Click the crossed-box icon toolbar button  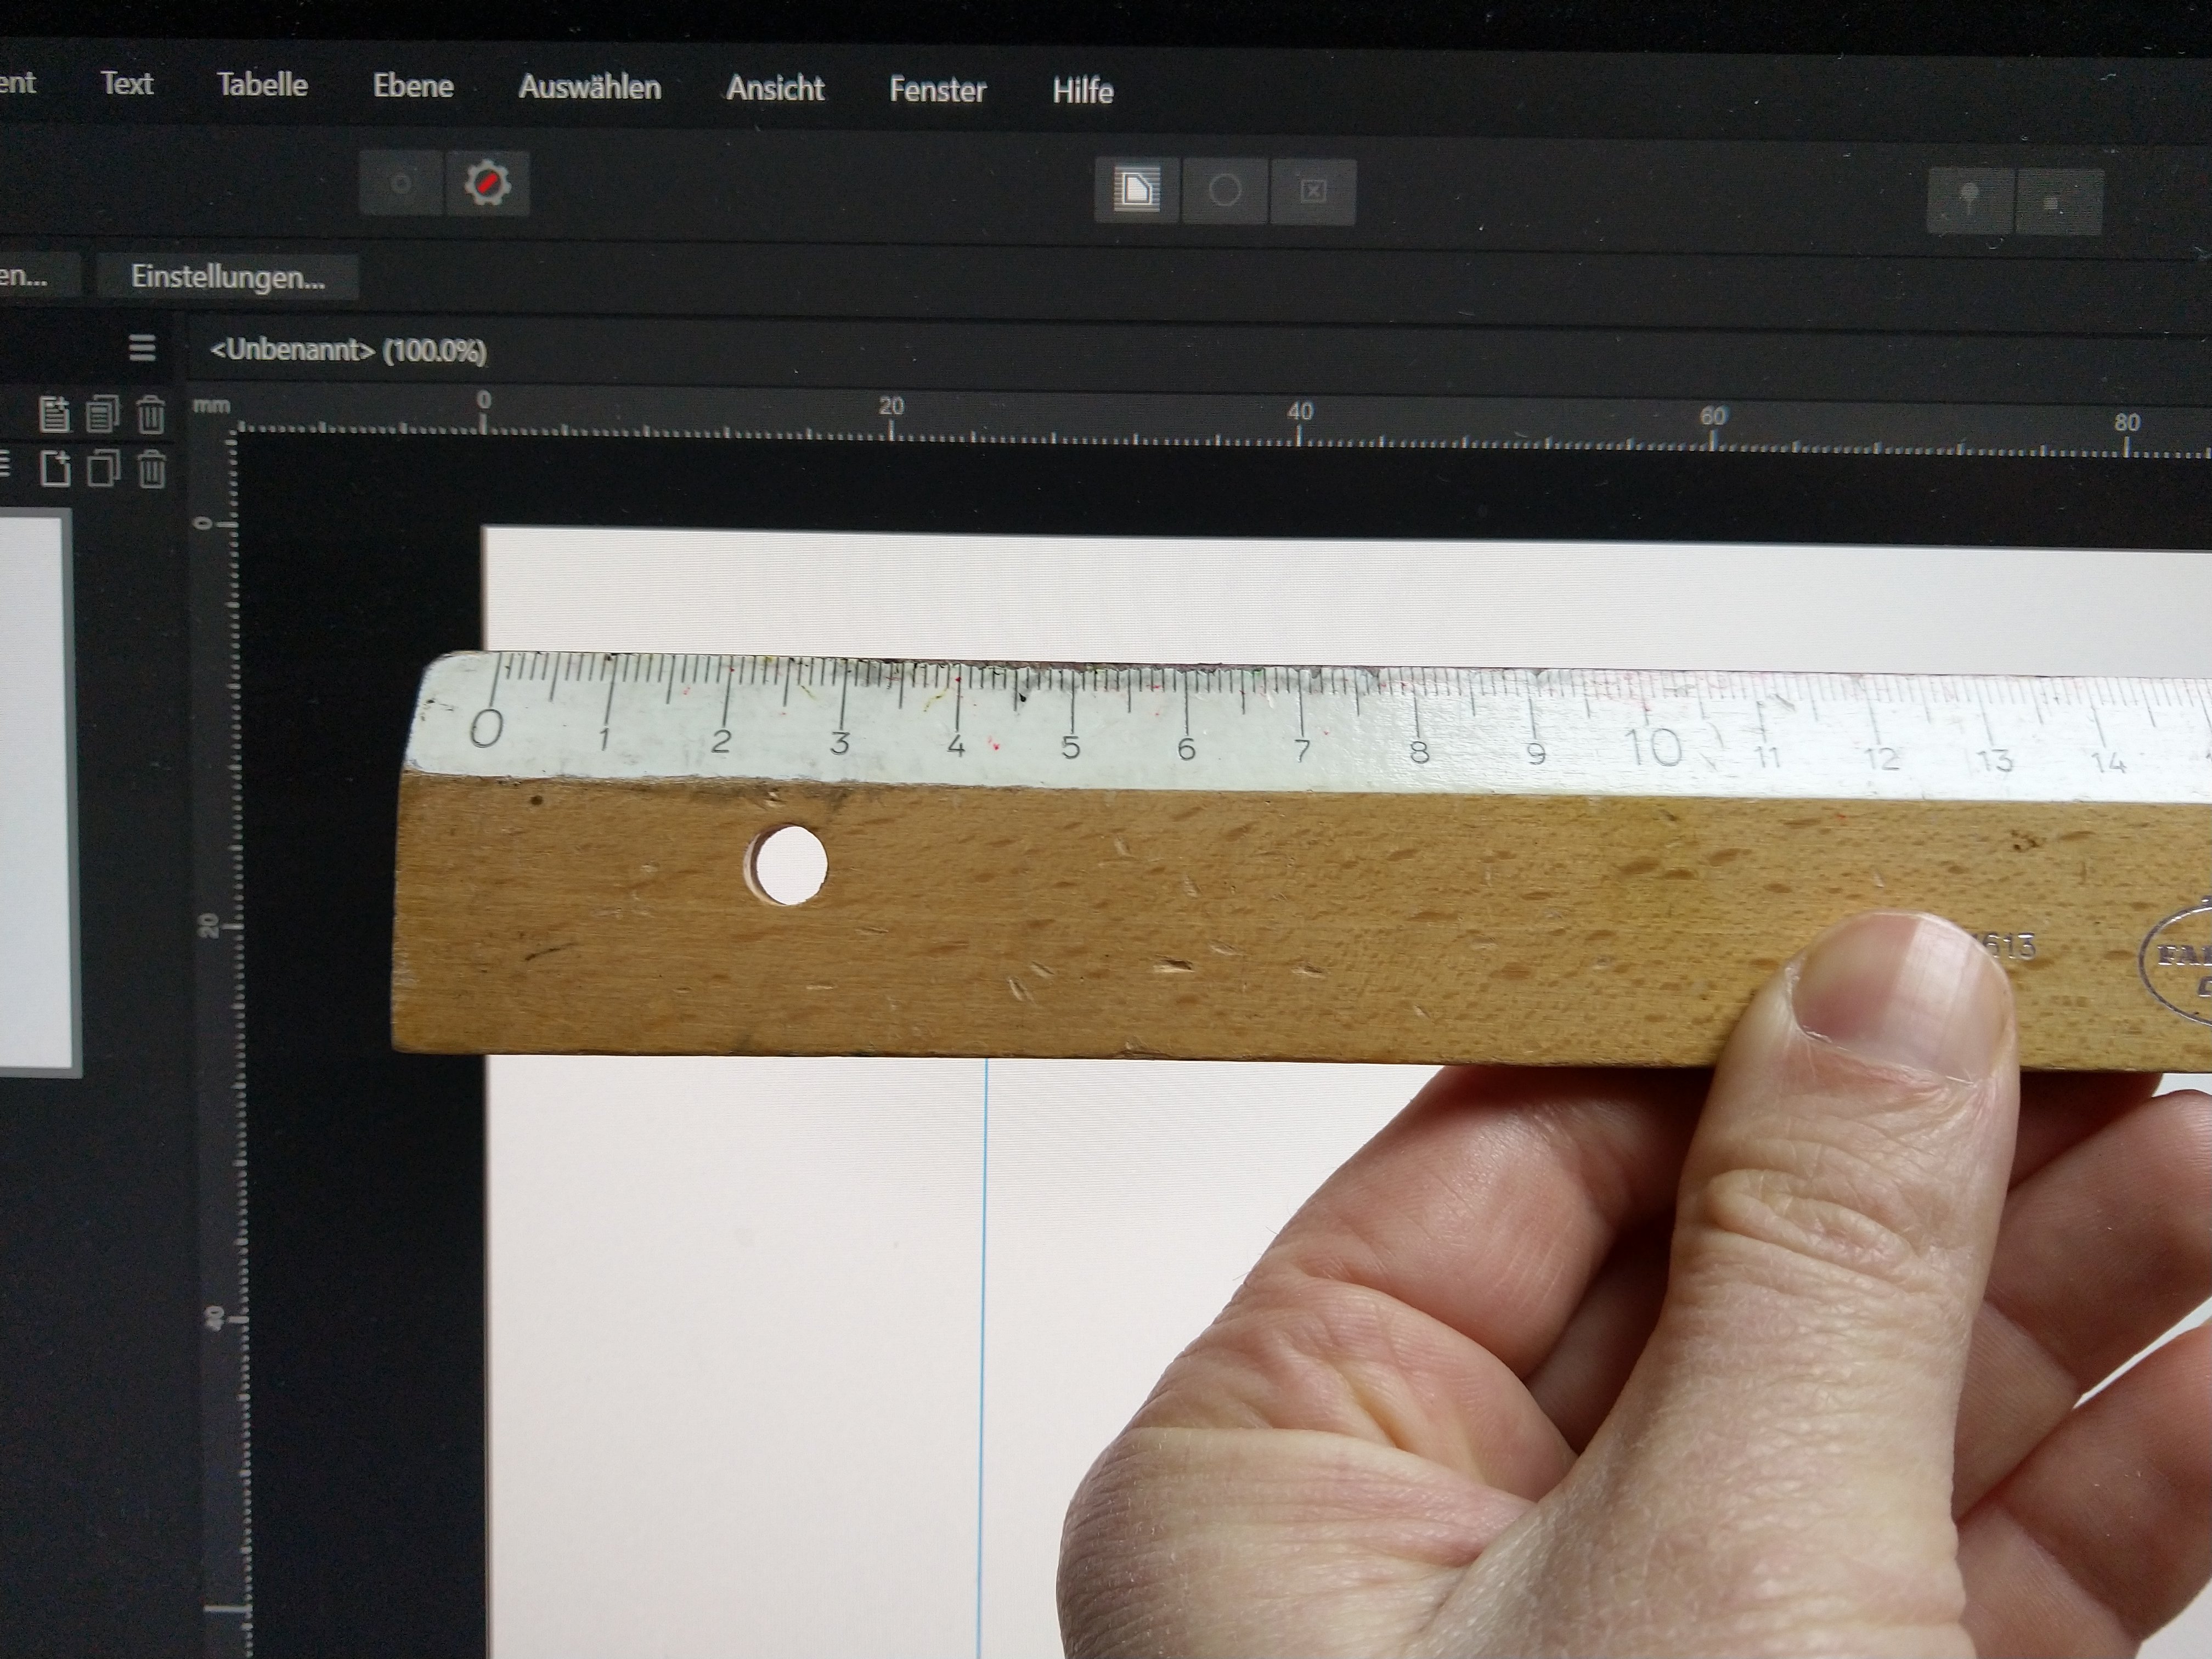pos(1313,191)
